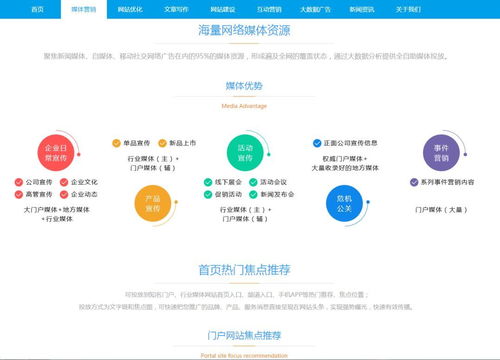Go to the 关于我们 page

point(408,9)
